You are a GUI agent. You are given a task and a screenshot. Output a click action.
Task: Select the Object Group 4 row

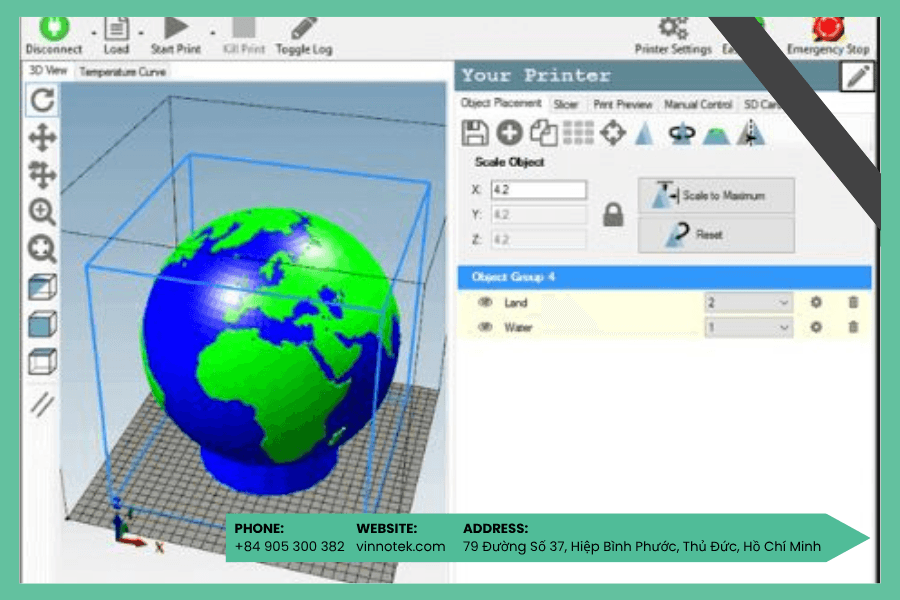click(664, 277)
